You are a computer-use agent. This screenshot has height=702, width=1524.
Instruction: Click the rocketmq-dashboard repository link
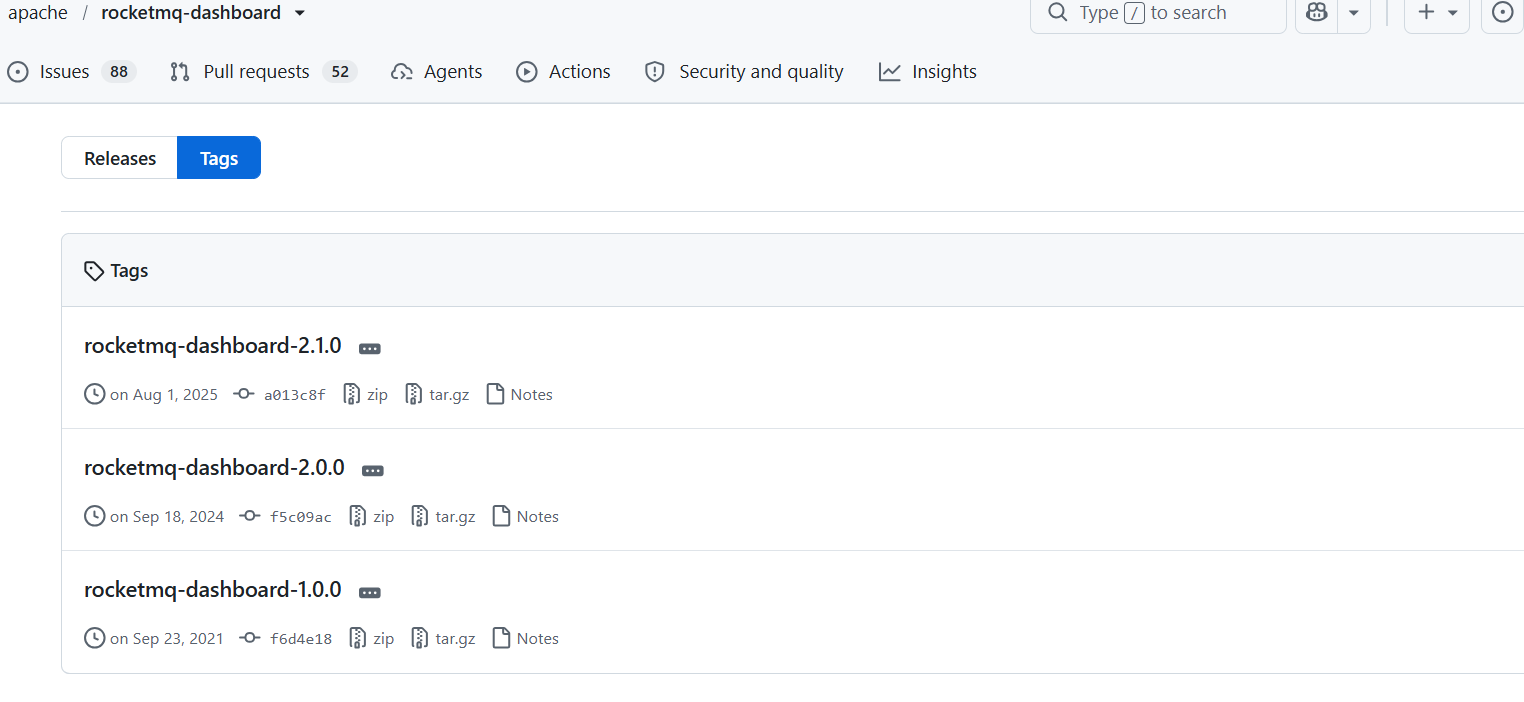191,13
